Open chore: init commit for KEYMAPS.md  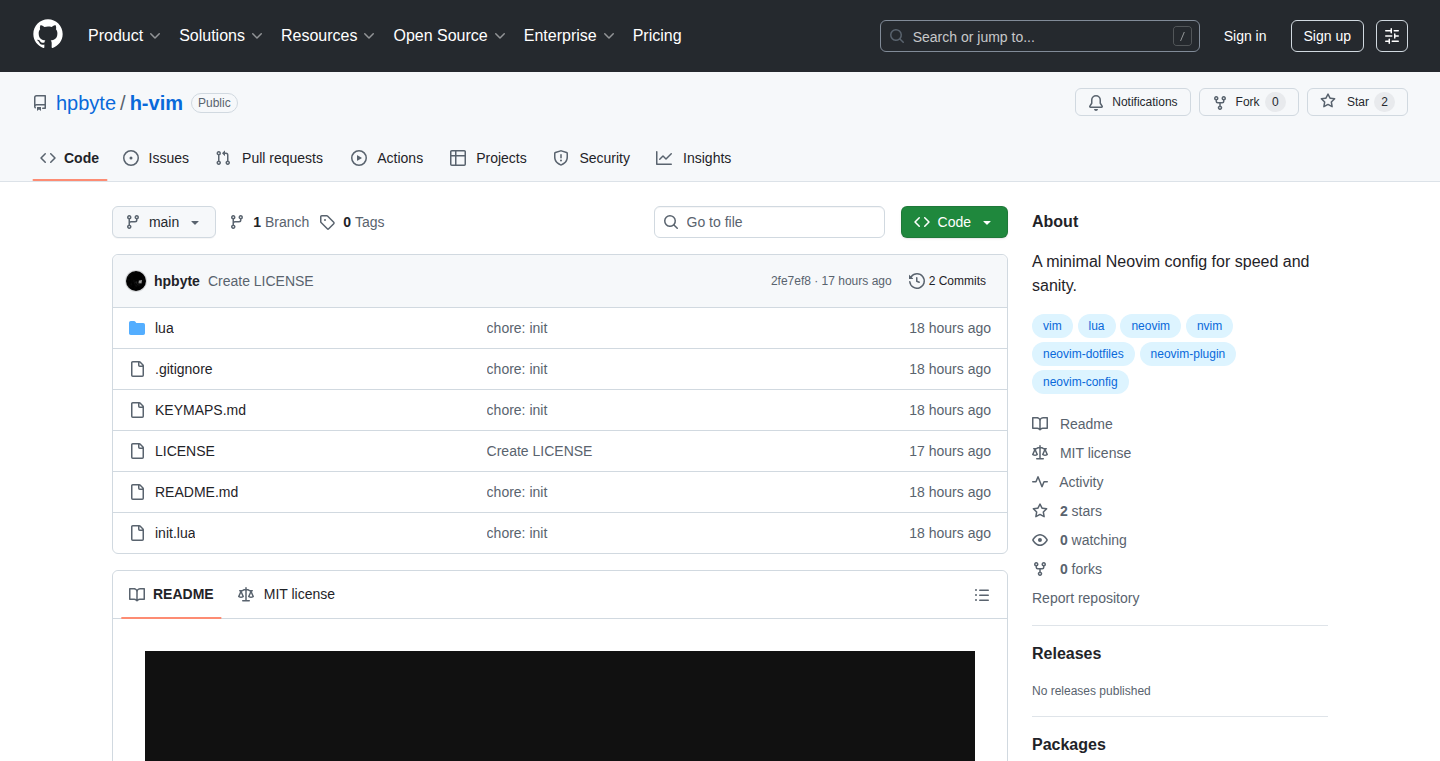click(517, 410)
